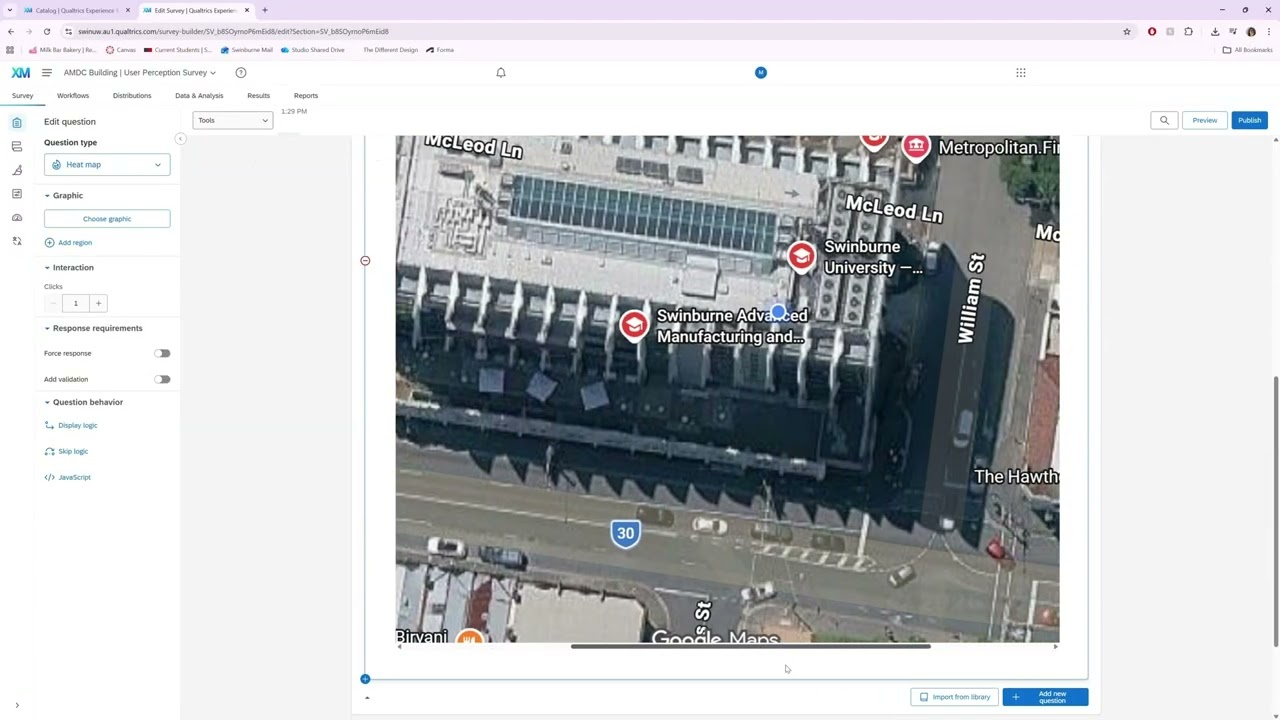Image resolution: width=1280 pixels, height=720 pixels.
Task: Click the Choose graphic button
Action: click(107, 219)
